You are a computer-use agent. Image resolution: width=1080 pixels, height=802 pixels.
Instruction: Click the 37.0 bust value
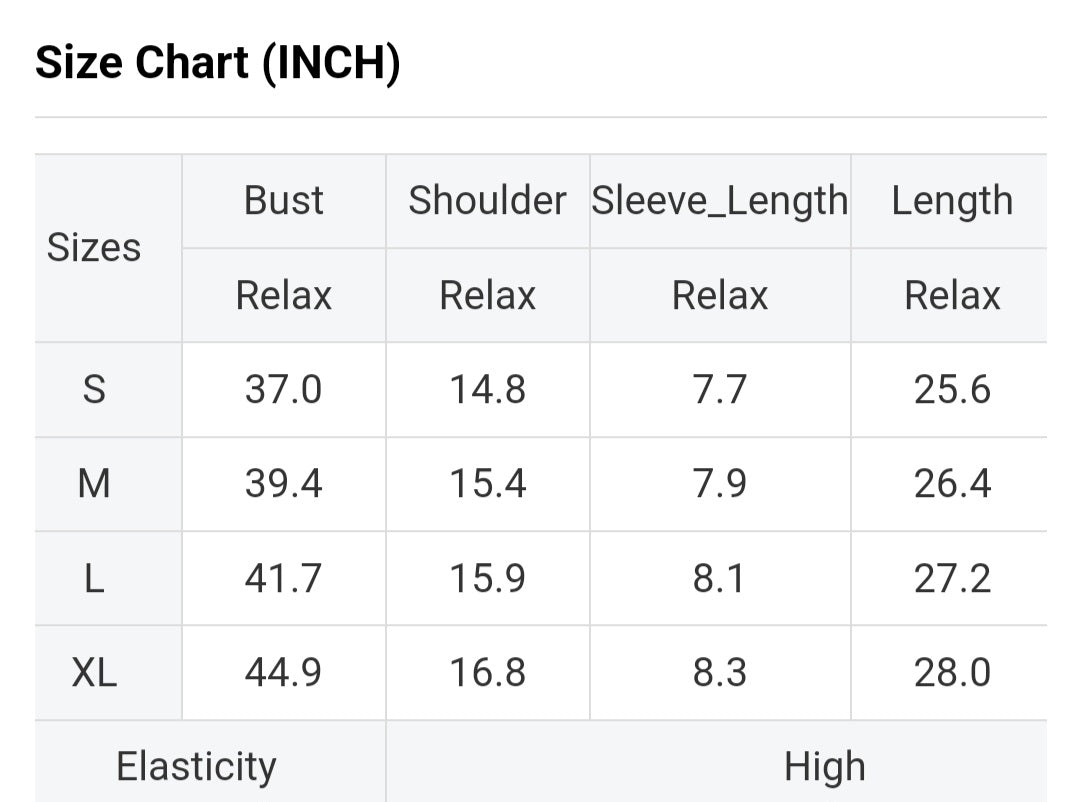coord(284,389)
